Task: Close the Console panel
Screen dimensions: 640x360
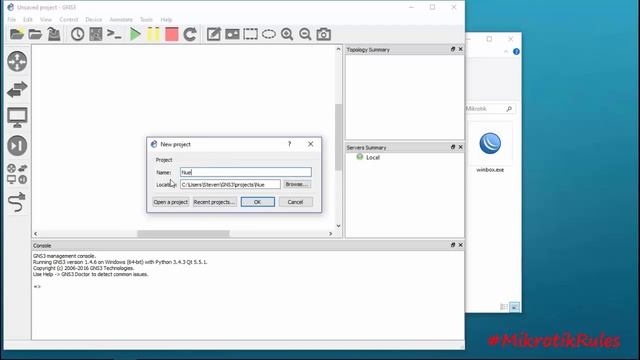Action: [x=460, y=245]
